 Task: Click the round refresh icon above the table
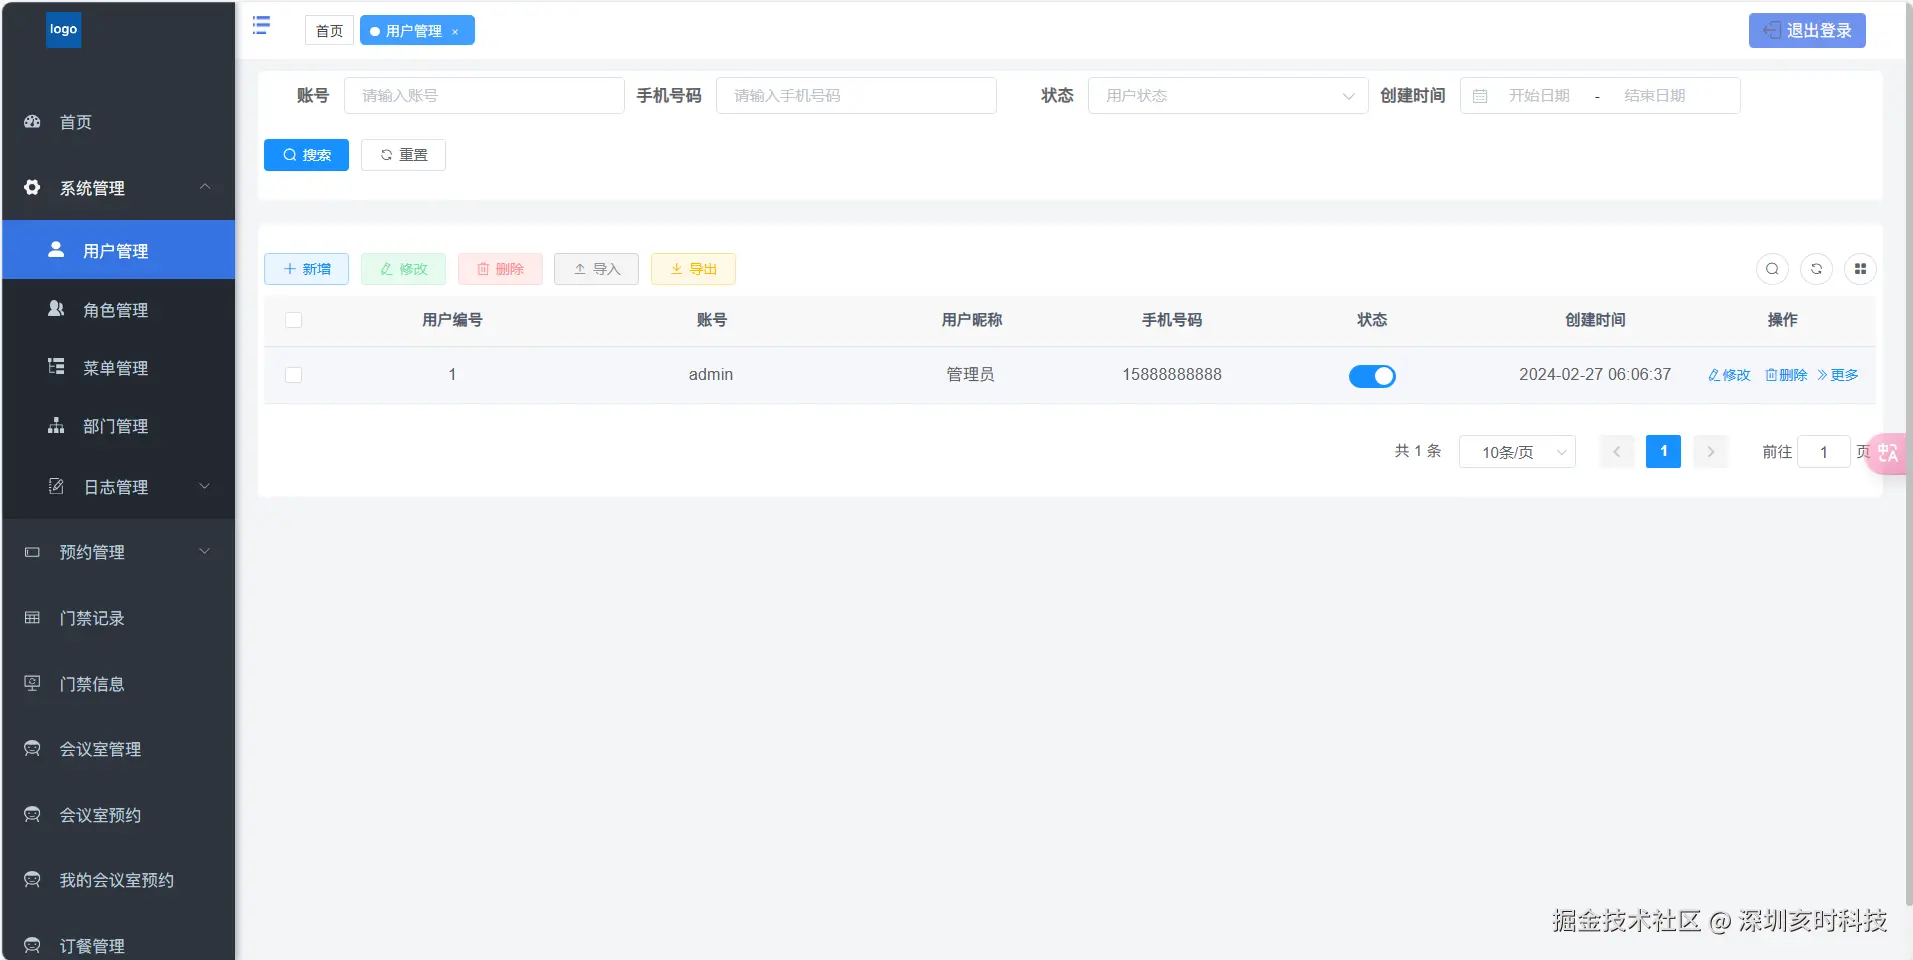pyautogui.click(x=1816, y=269)
